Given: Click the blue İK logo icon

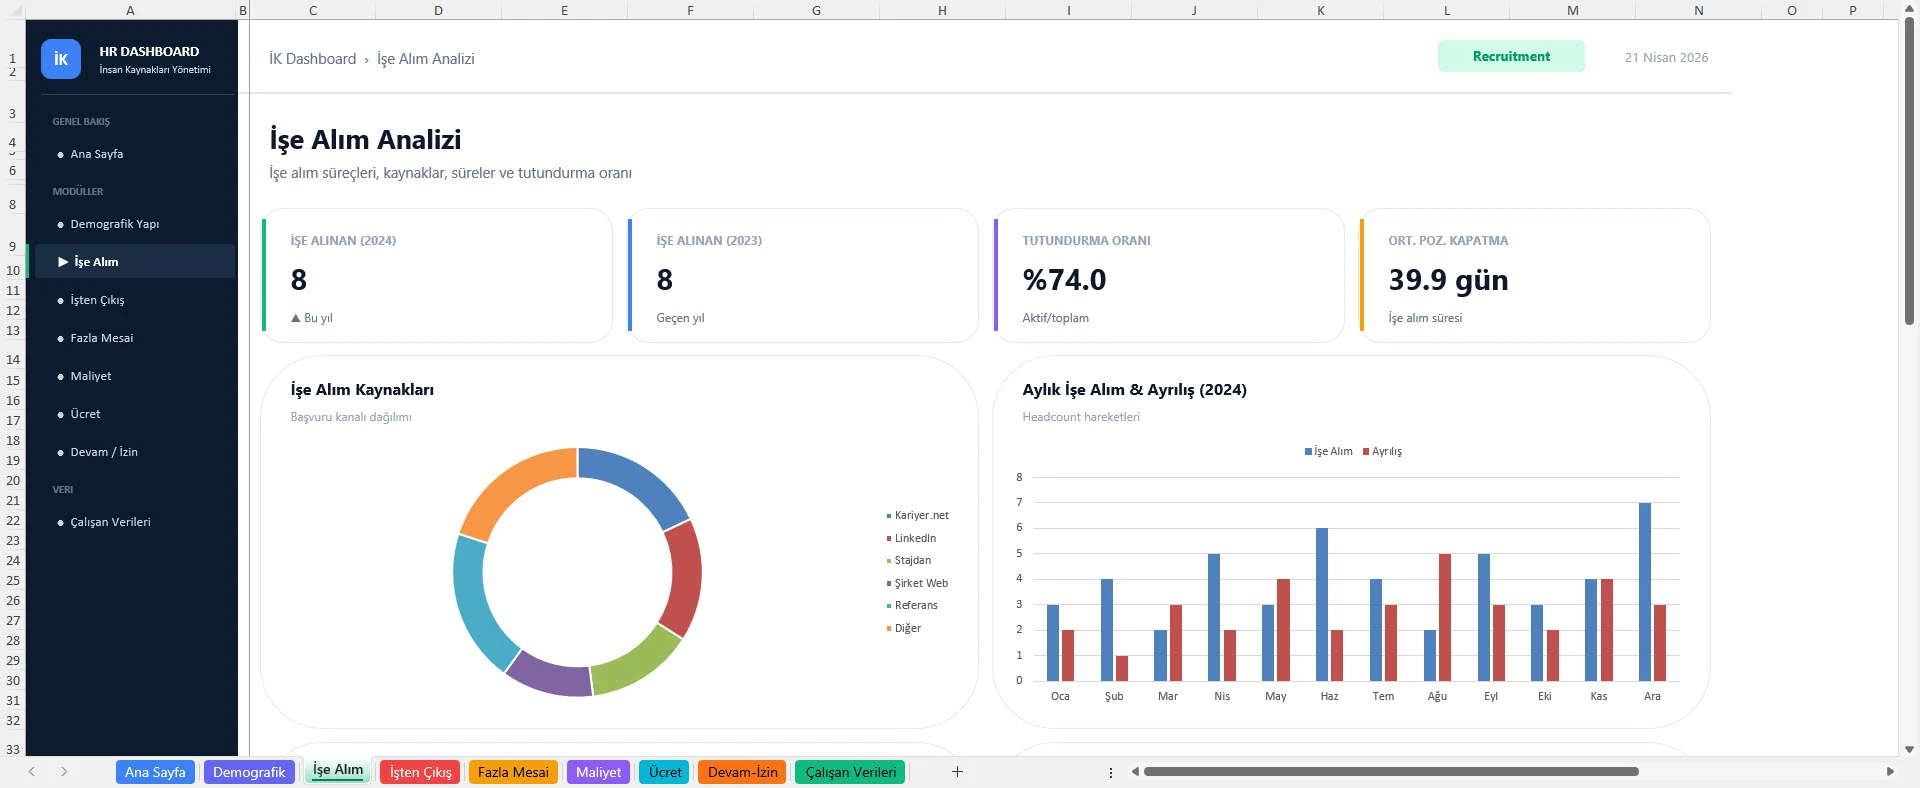Looking at the screenshot, I should (60, 59).
